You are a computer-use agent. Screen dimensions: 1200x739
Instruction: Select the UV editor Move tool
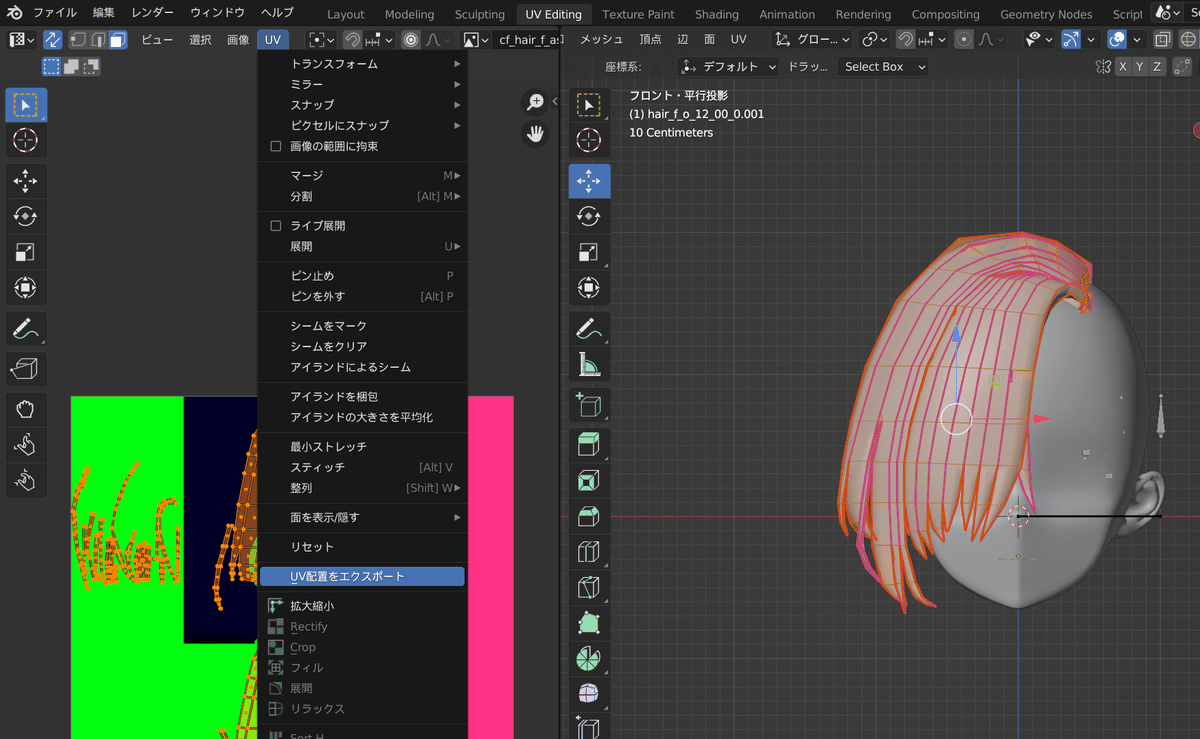(x=25, y=180)
